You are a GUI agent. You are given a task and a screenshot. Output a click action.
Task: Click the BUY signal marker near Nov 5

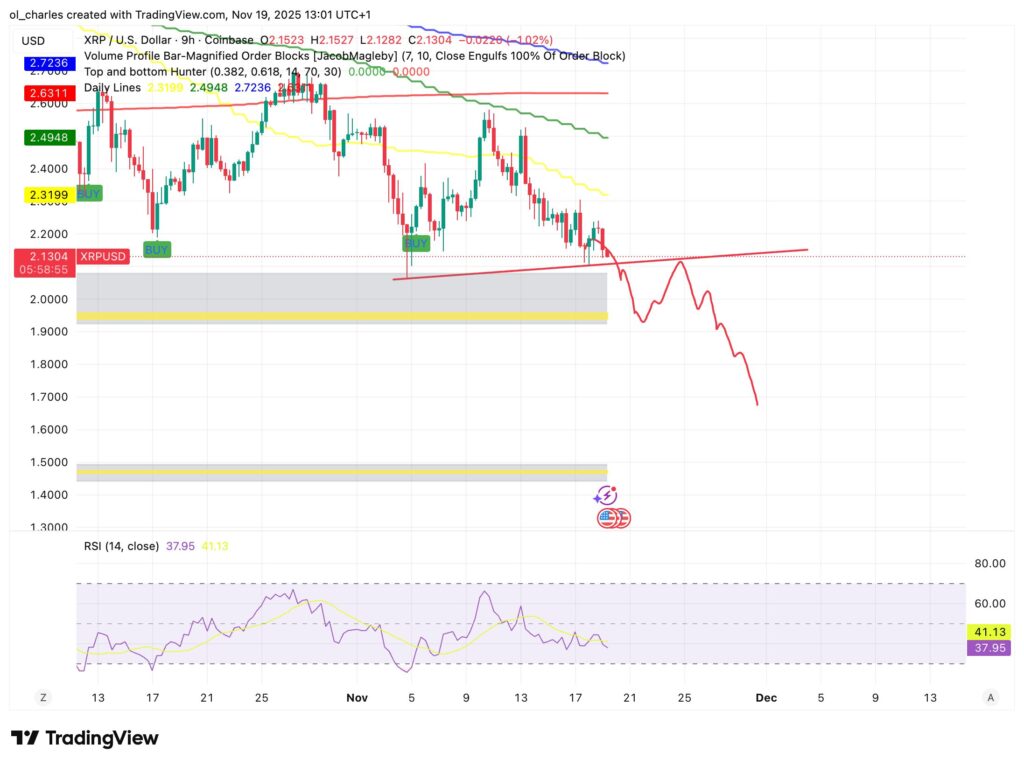coord(415,243)
